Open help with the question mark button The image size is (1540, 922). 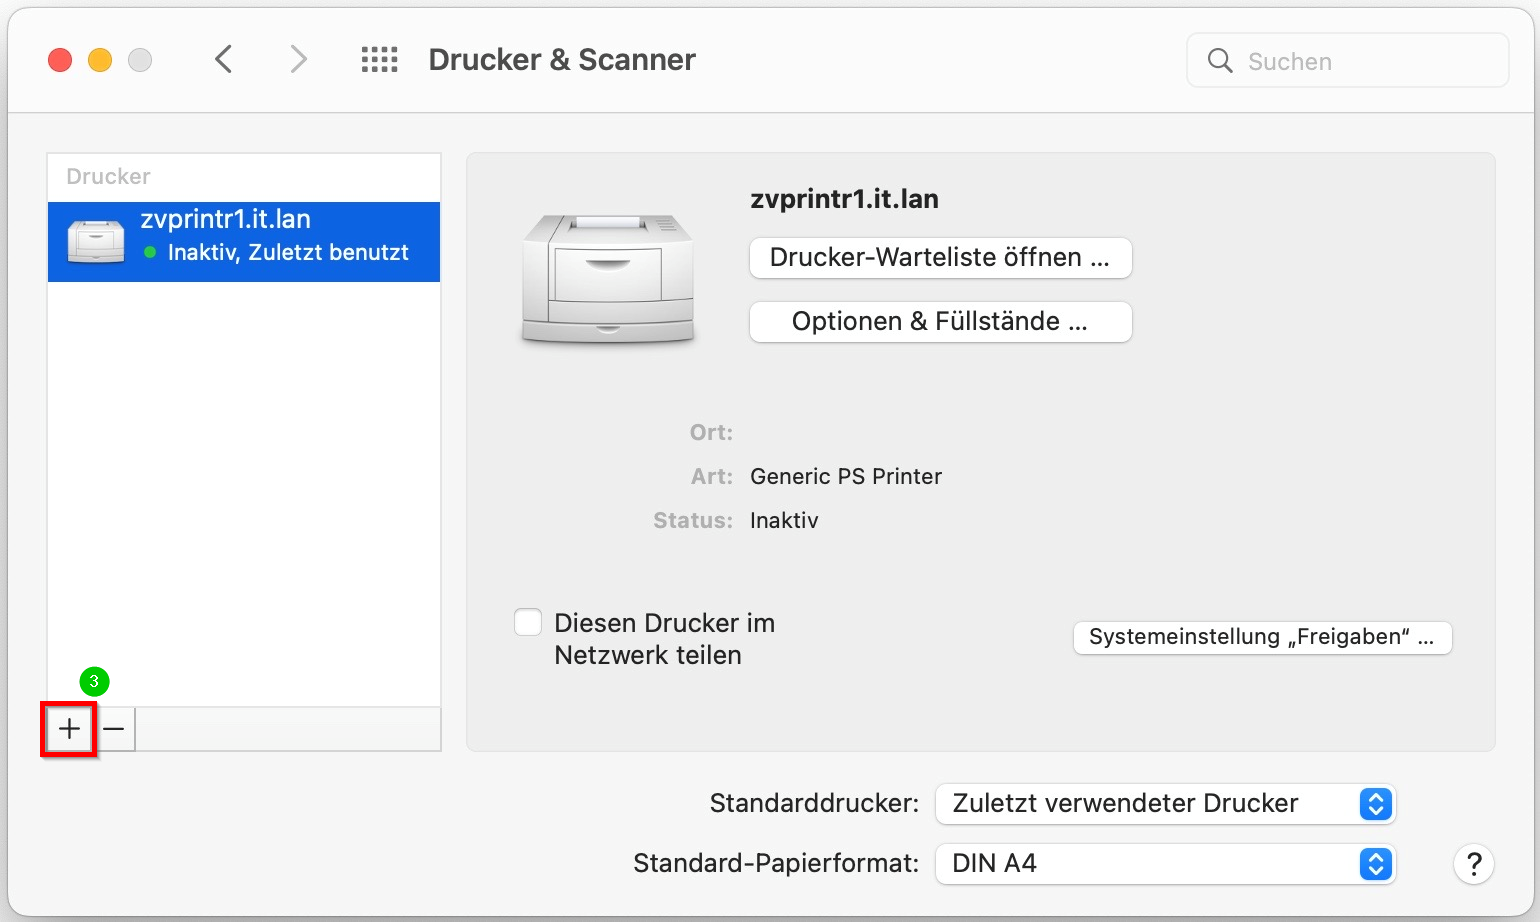point(1473,864)
